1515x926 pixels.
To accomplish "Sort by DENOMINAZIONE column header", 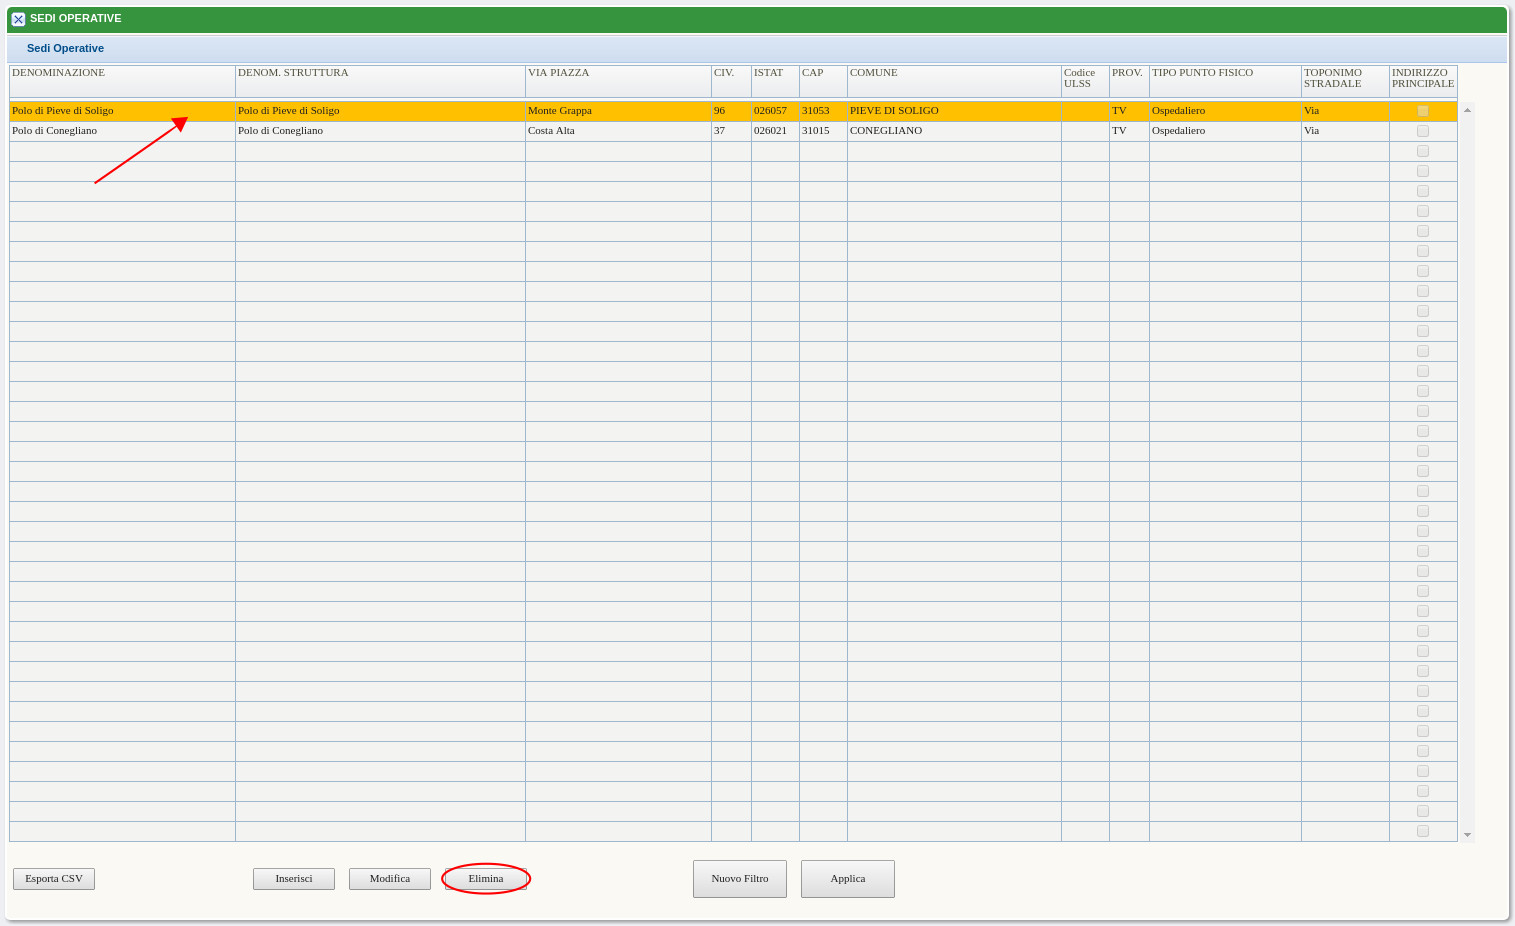I will [58, 73].
